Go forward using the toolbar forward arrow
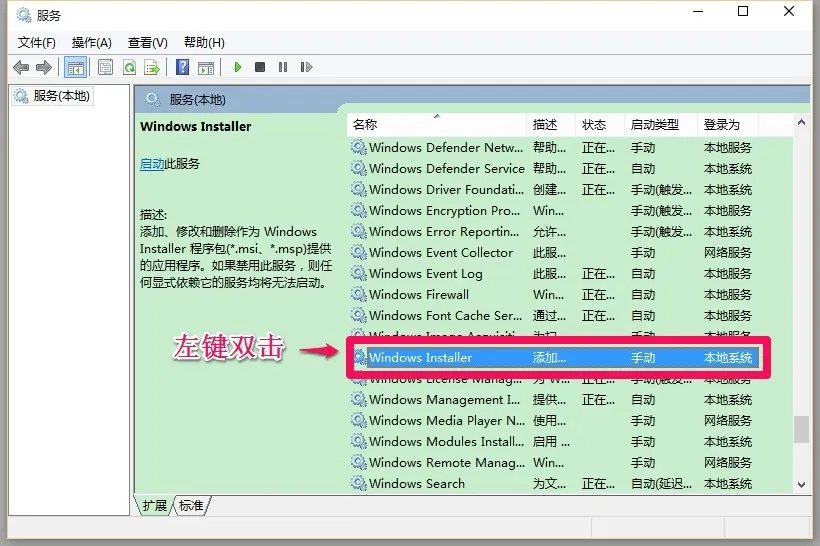This screenshot has height=546, width=820. tap(44, 67)
